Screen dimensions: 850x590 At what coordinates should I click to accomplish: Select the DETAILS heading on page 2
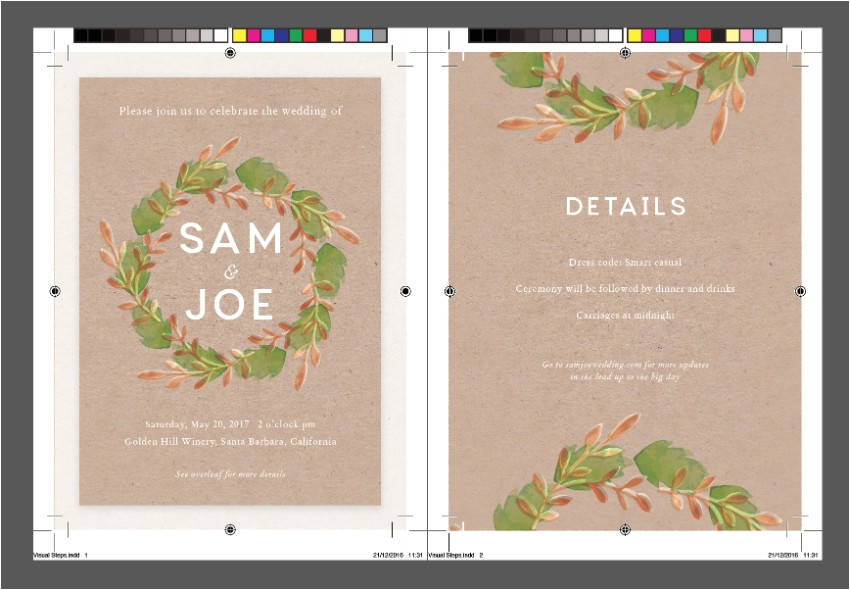click(x=629, y=208)
